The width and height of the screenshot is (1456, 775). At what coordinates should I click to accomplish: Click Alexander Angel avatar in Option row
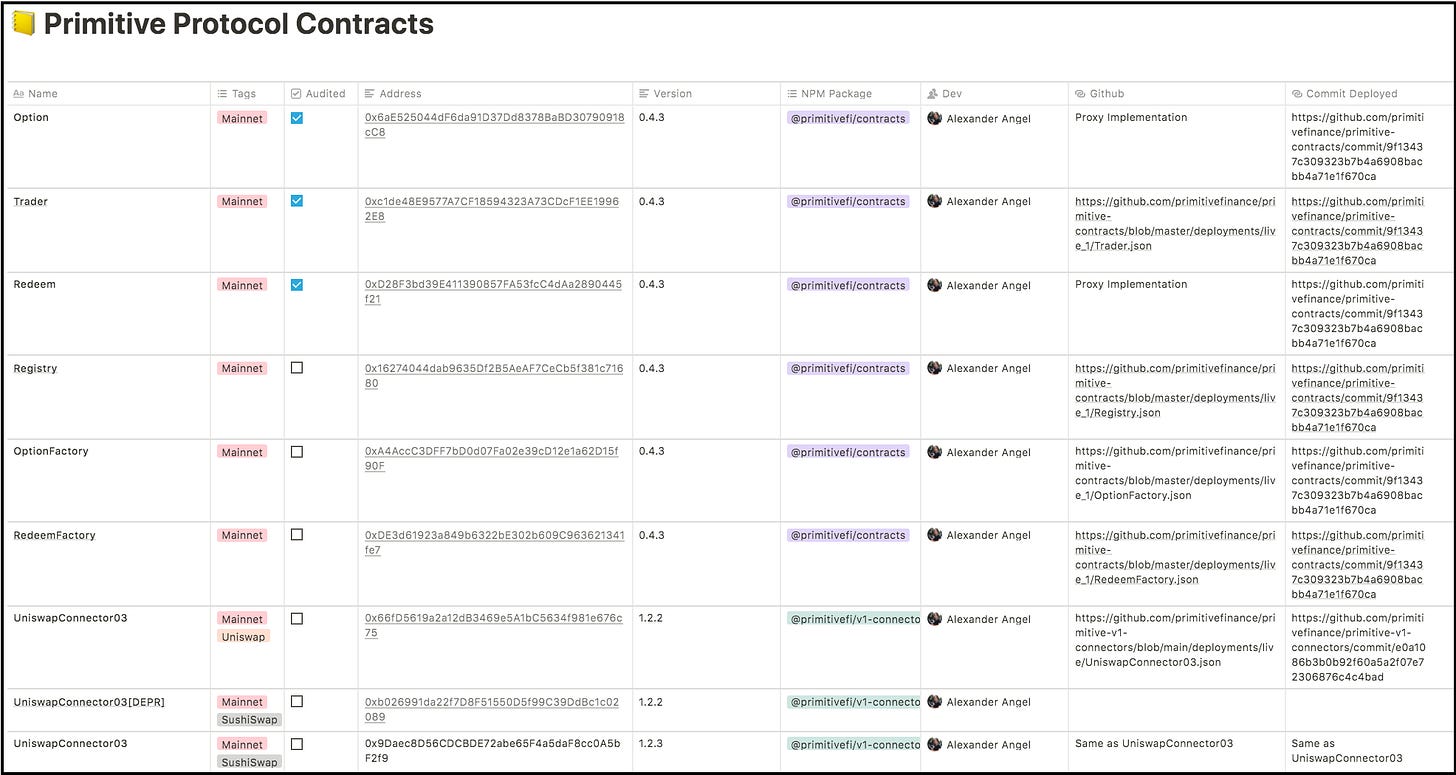tap(934, 118)
